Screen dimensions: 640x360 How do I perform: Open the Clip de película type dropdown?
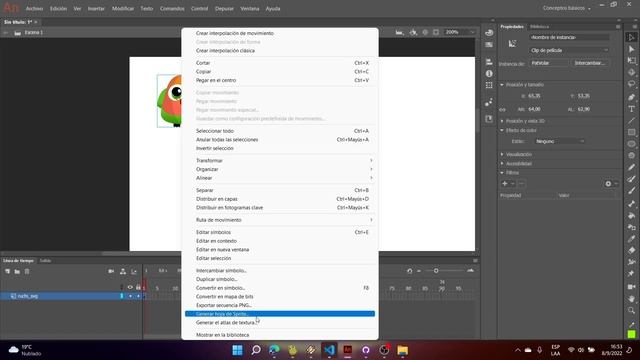569,50
